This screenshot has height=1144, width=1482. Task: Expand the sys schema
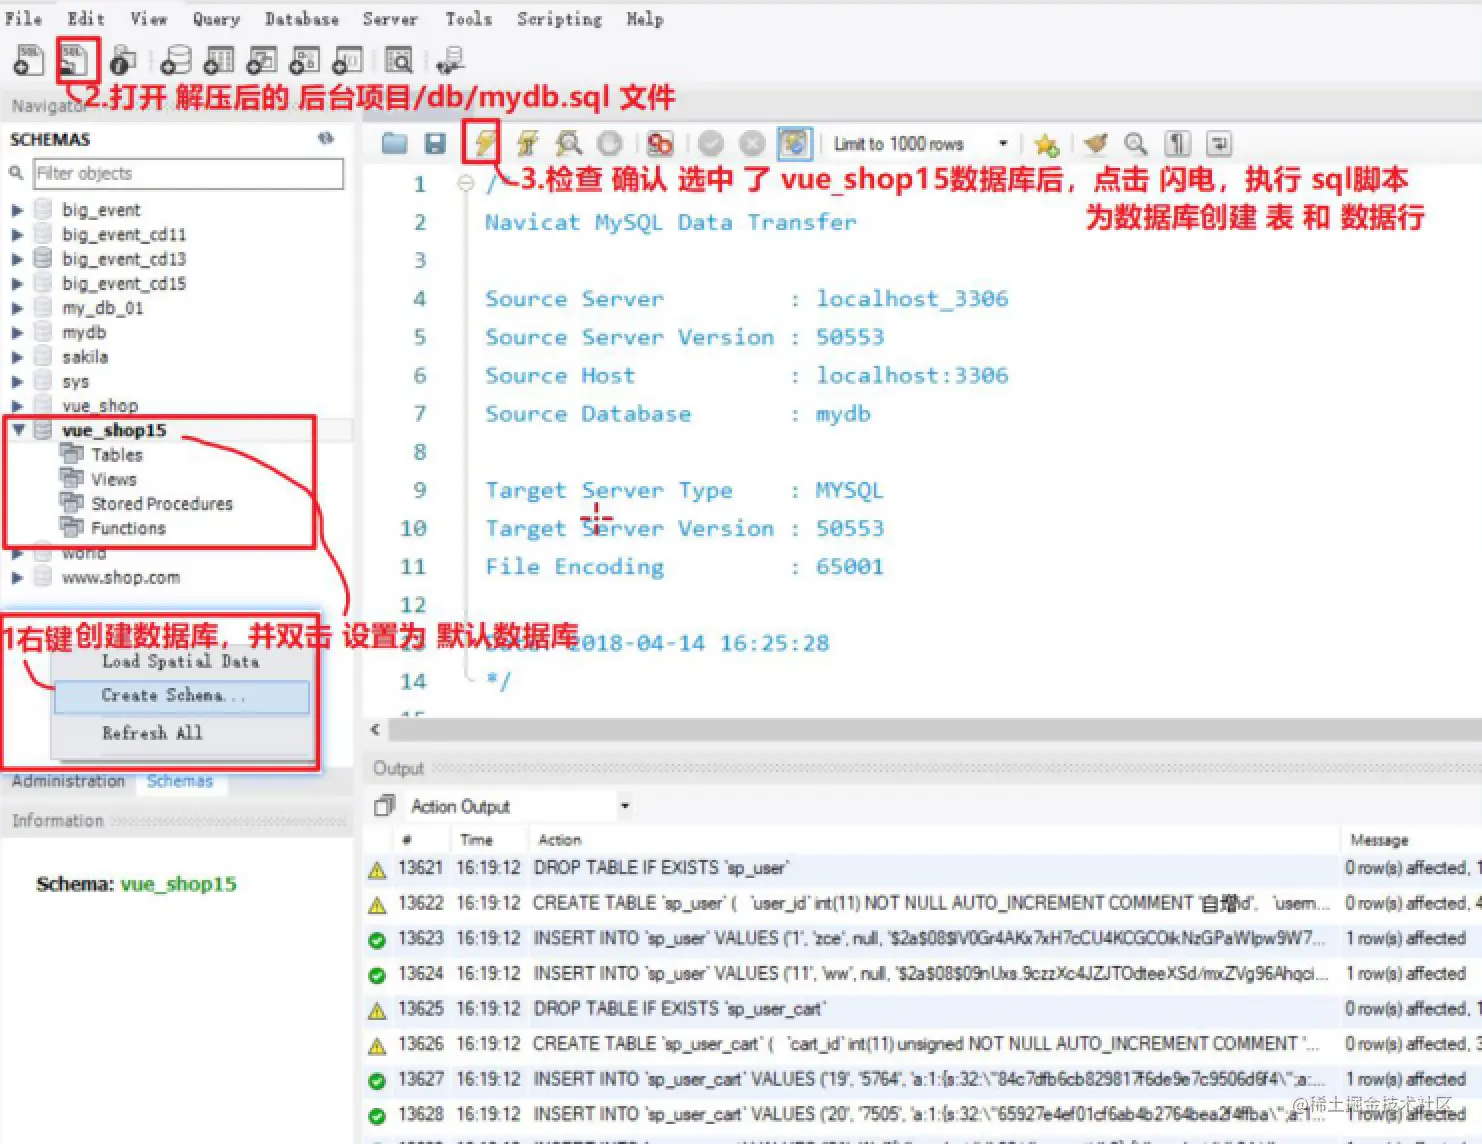point(17,381)
